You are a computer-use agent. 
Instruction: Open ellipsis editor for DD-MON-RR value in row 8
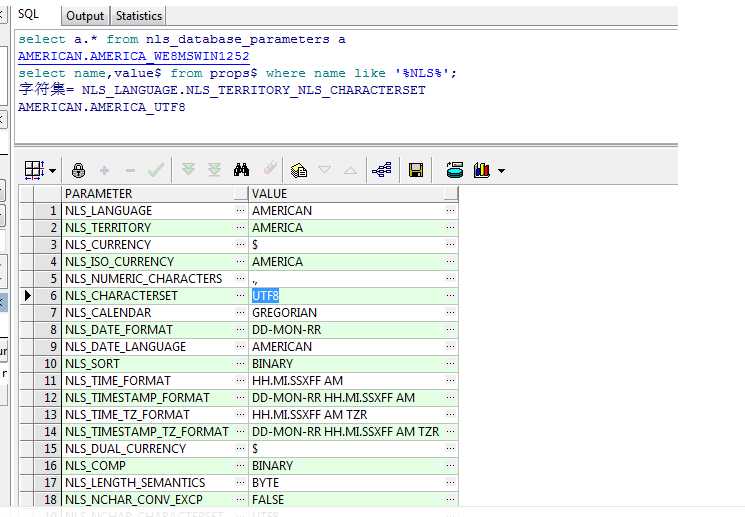(450, 329)
